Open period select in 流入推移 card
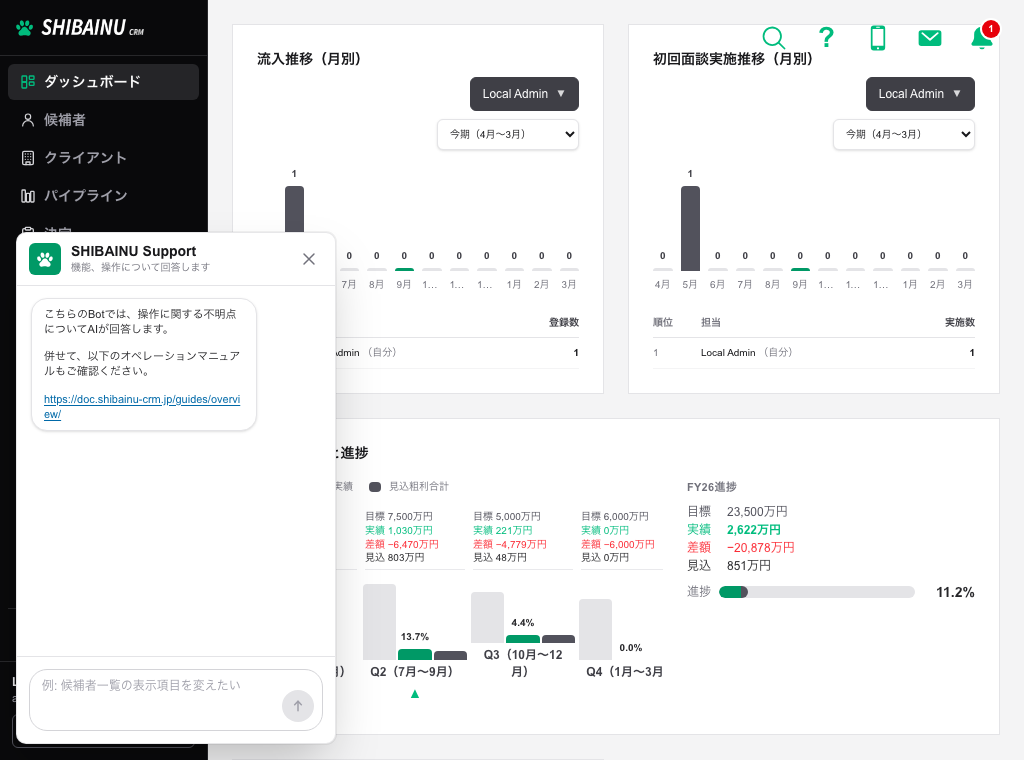The height and width of the screenshot is (760, 1024). tap(507, 135)
